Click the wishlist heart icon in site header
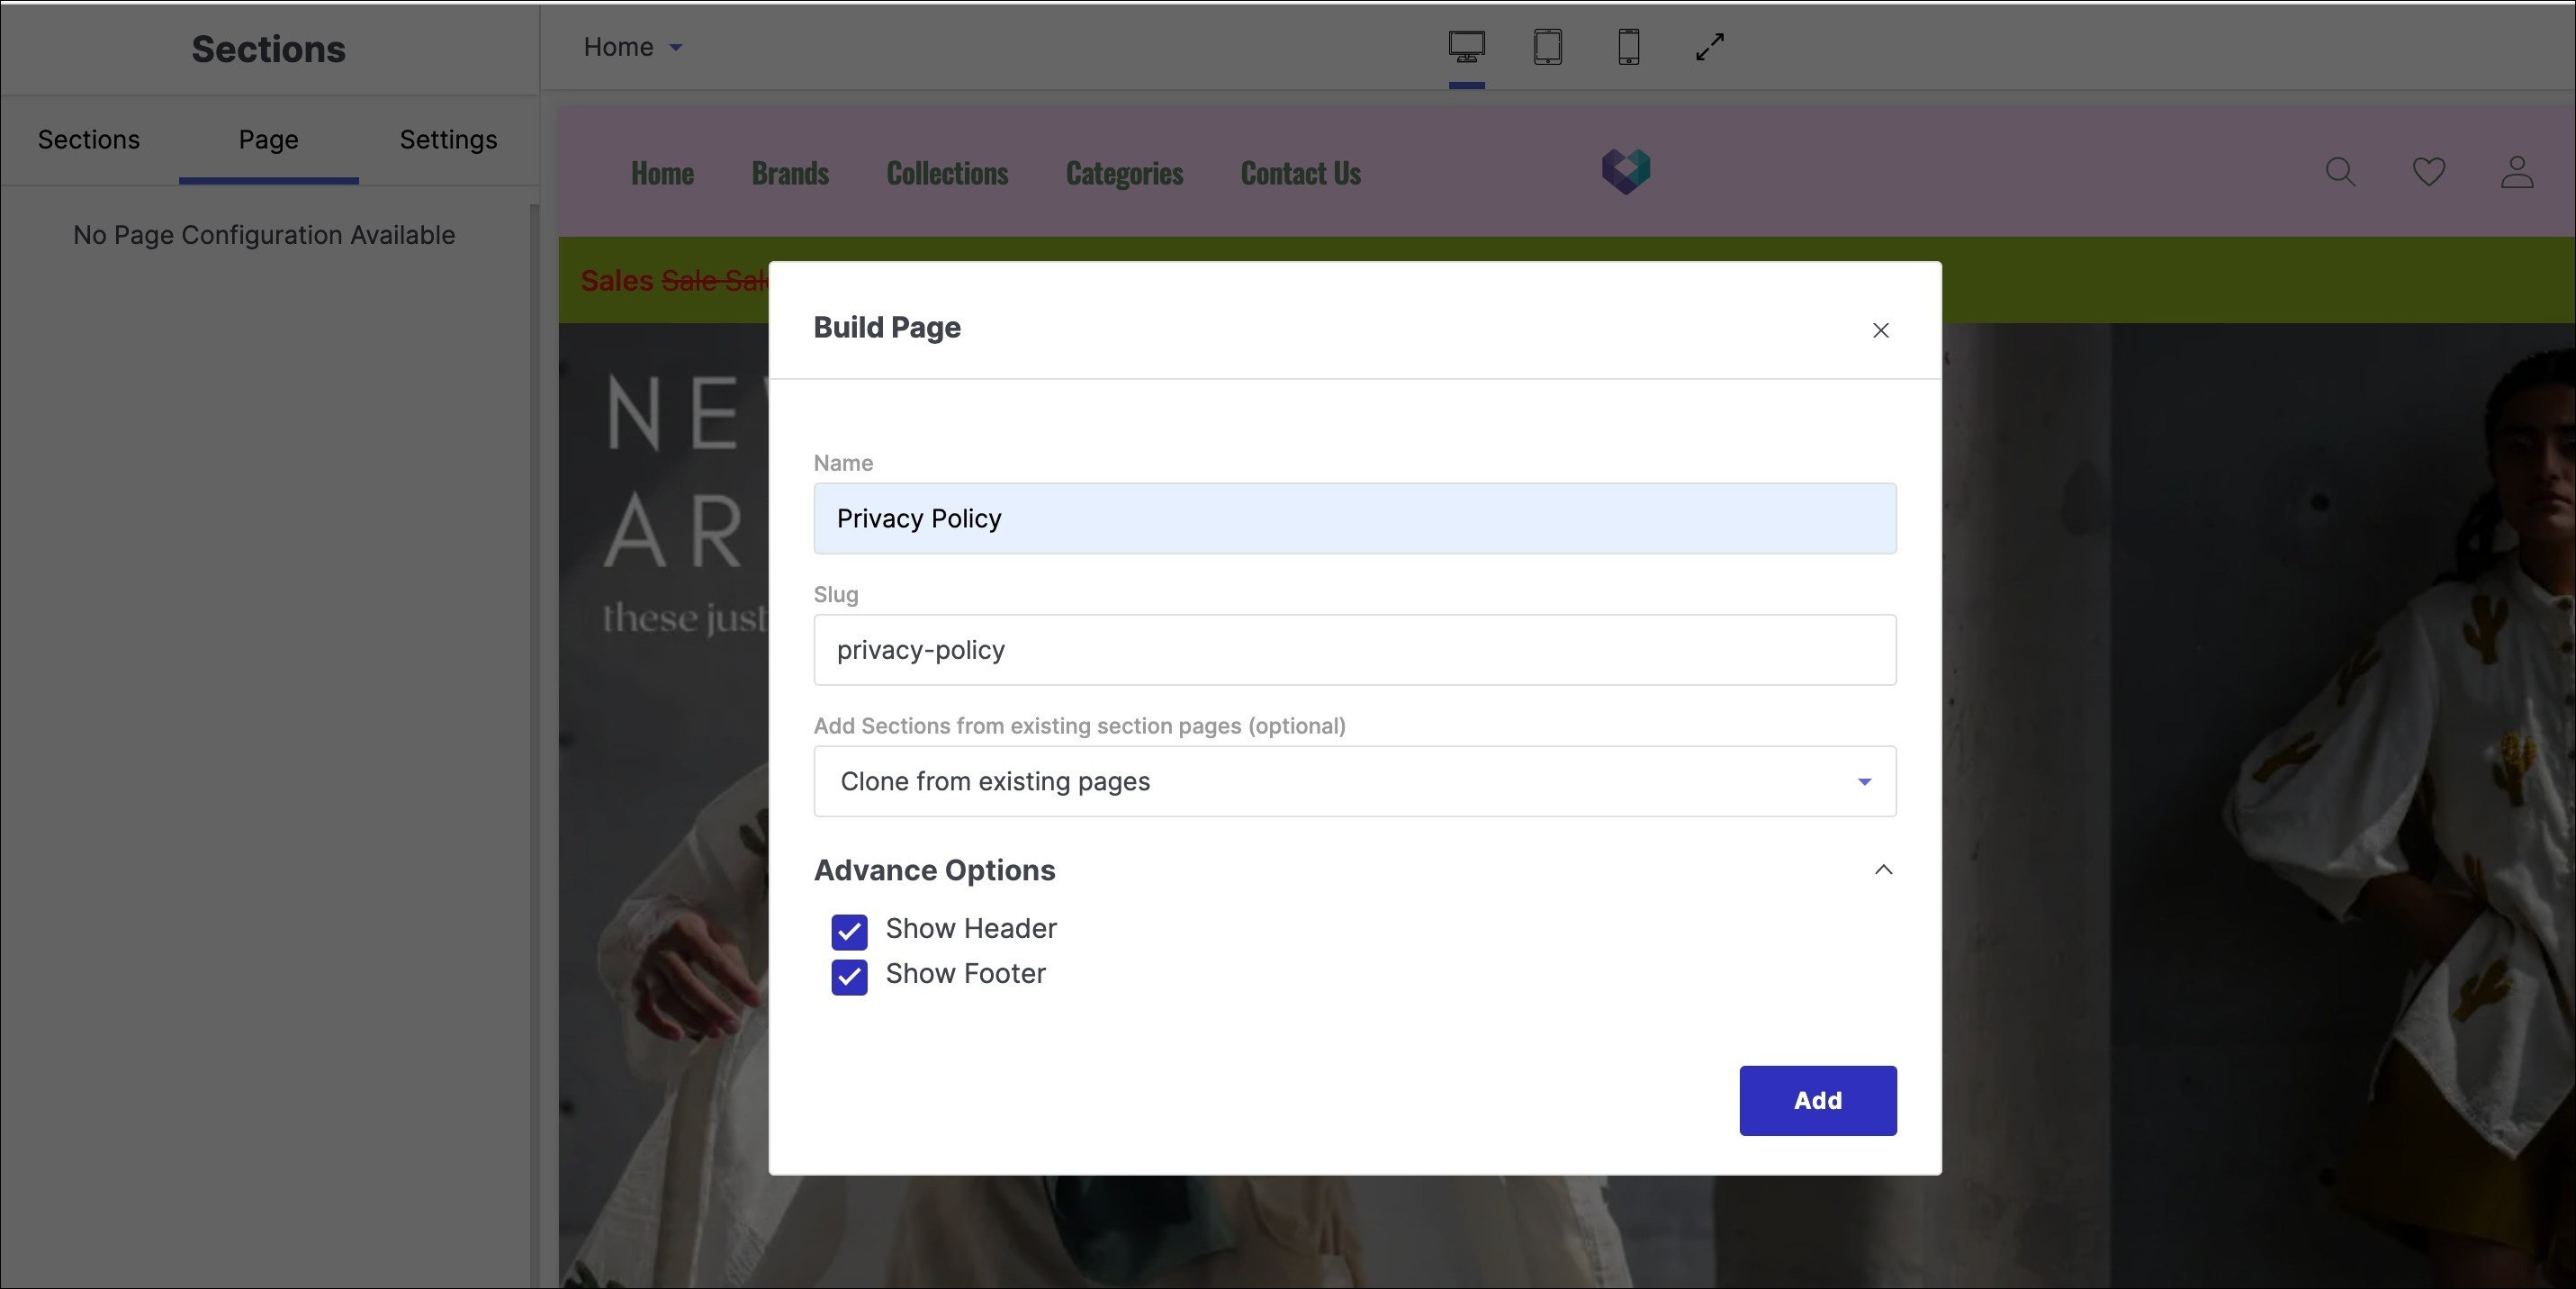 click(2428, 172)
